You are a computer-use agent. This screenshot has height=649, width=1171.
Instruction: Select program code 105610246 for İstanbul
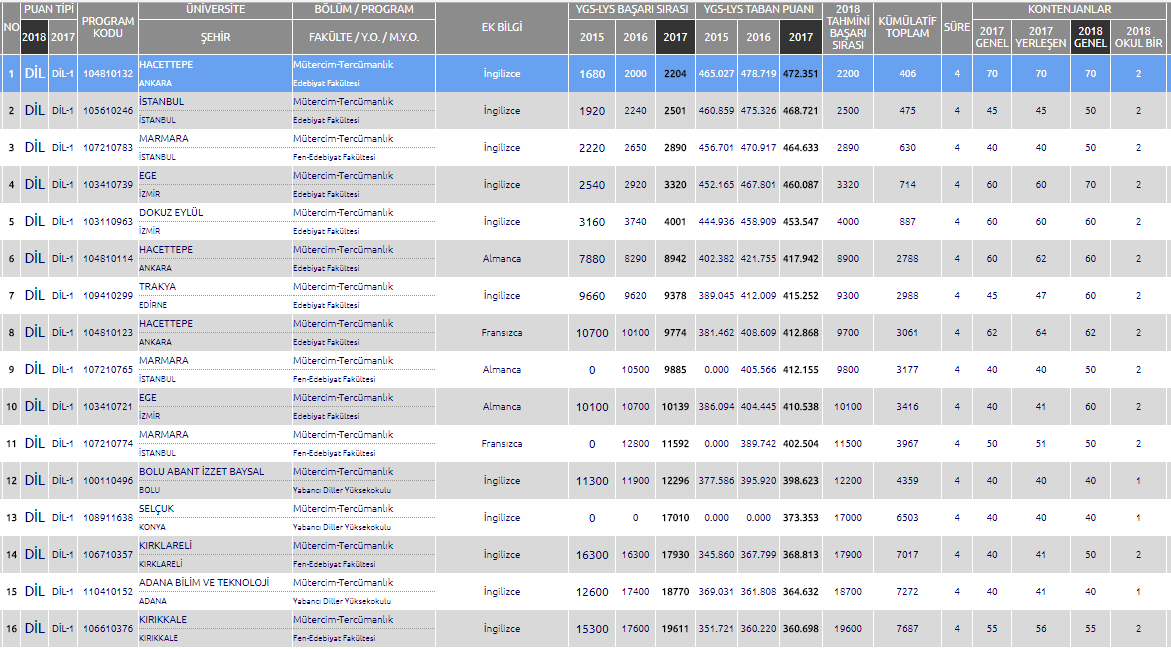point(108,111)
